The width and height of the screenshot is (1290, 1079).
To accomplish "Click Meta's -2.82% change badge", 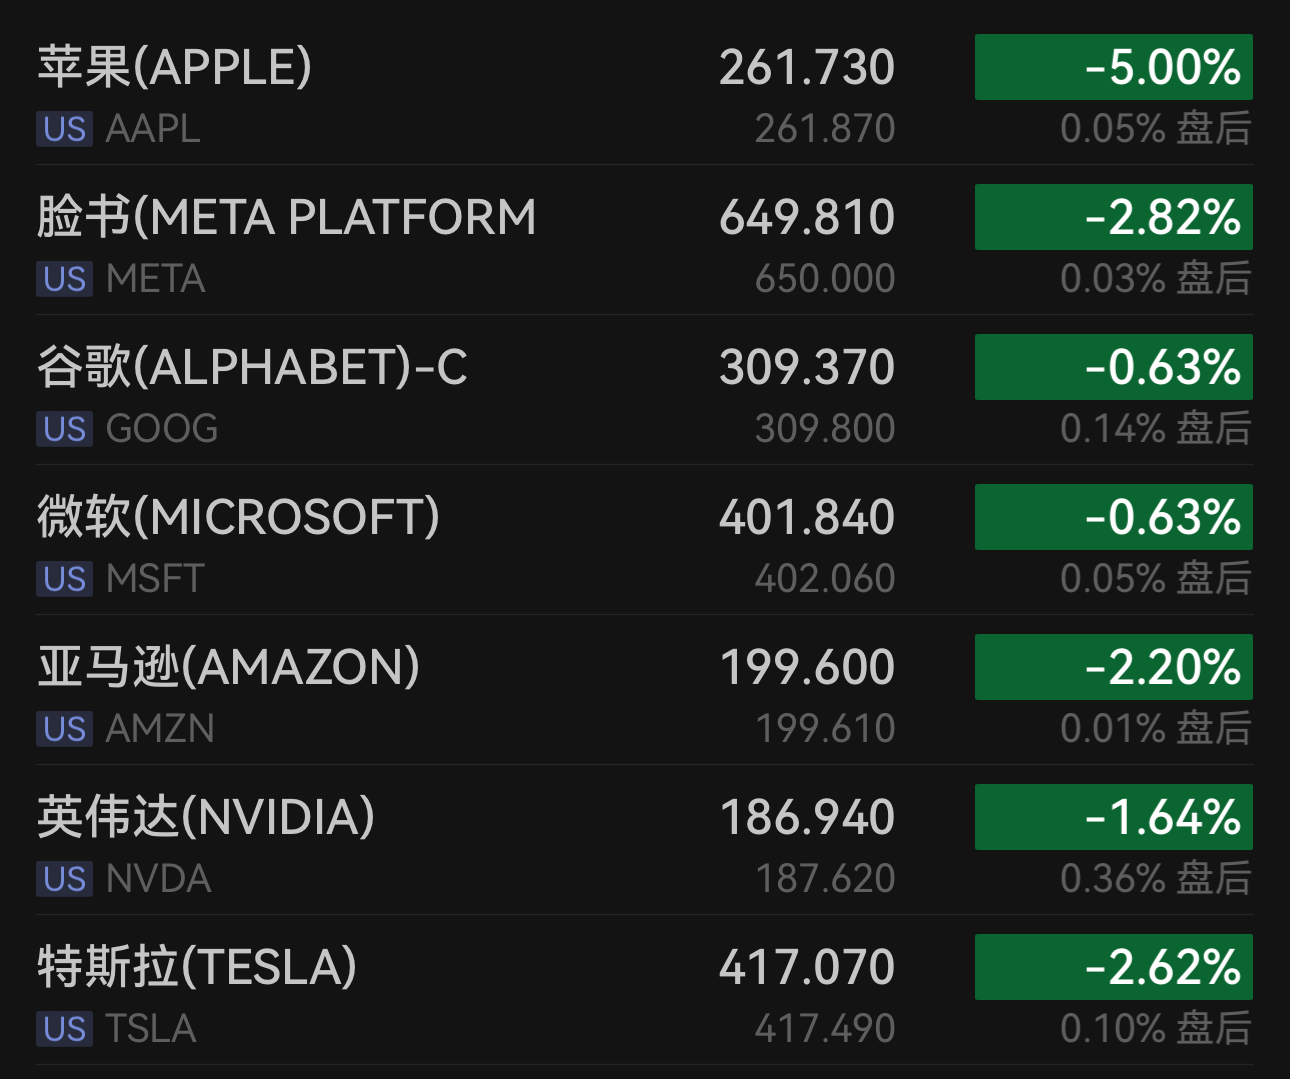I will pyautogui.click(x=1113, y=218).
